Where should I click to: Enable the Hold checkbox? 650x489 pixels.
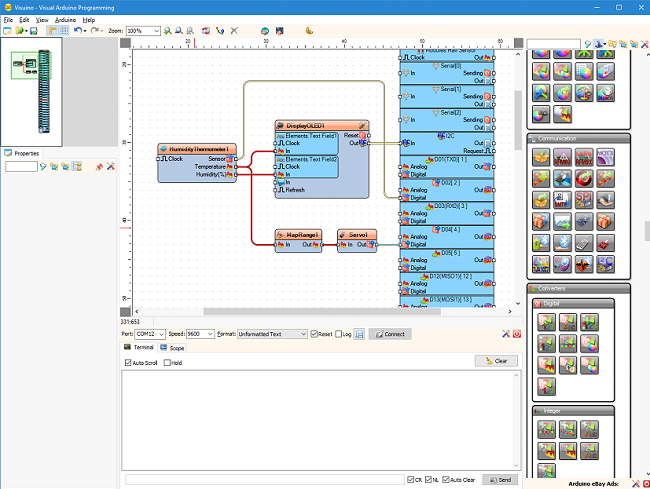[167, 363]
